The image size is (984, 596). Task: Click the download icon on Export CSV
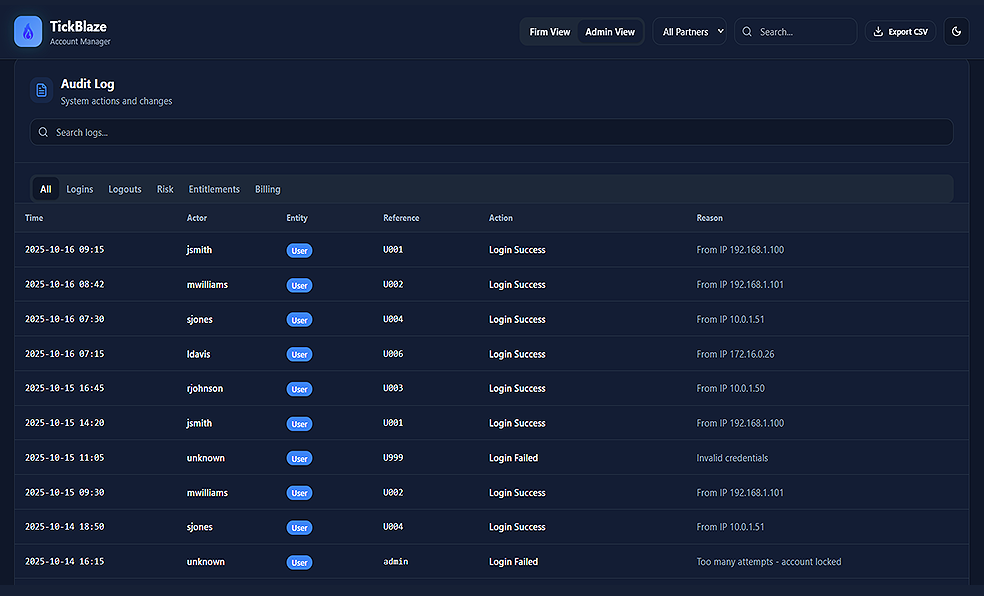click(x=878, y=32)
